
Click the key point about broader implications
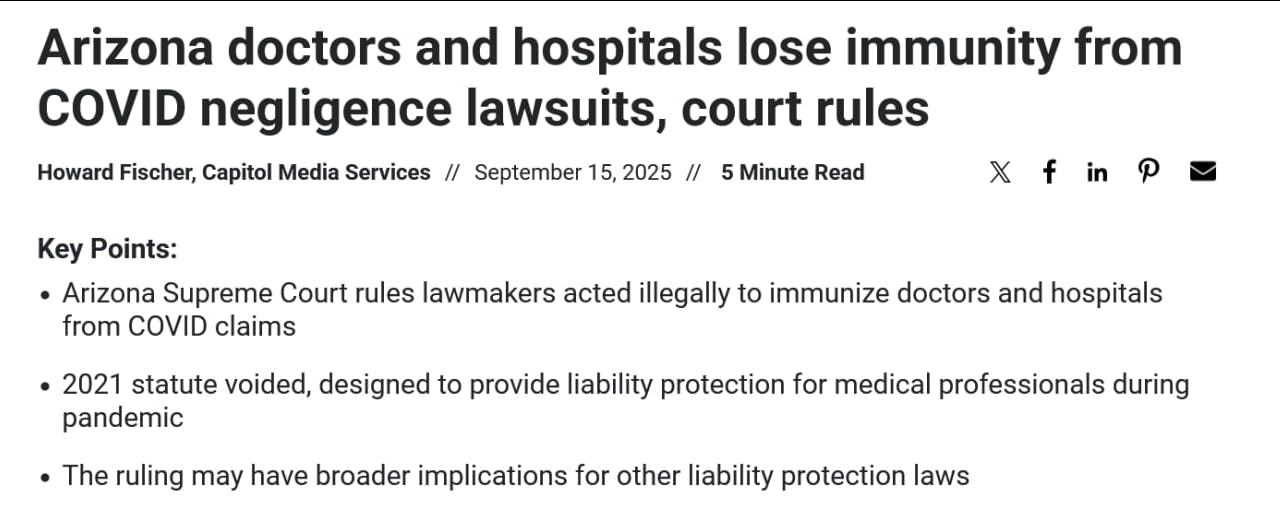point(515,475)
